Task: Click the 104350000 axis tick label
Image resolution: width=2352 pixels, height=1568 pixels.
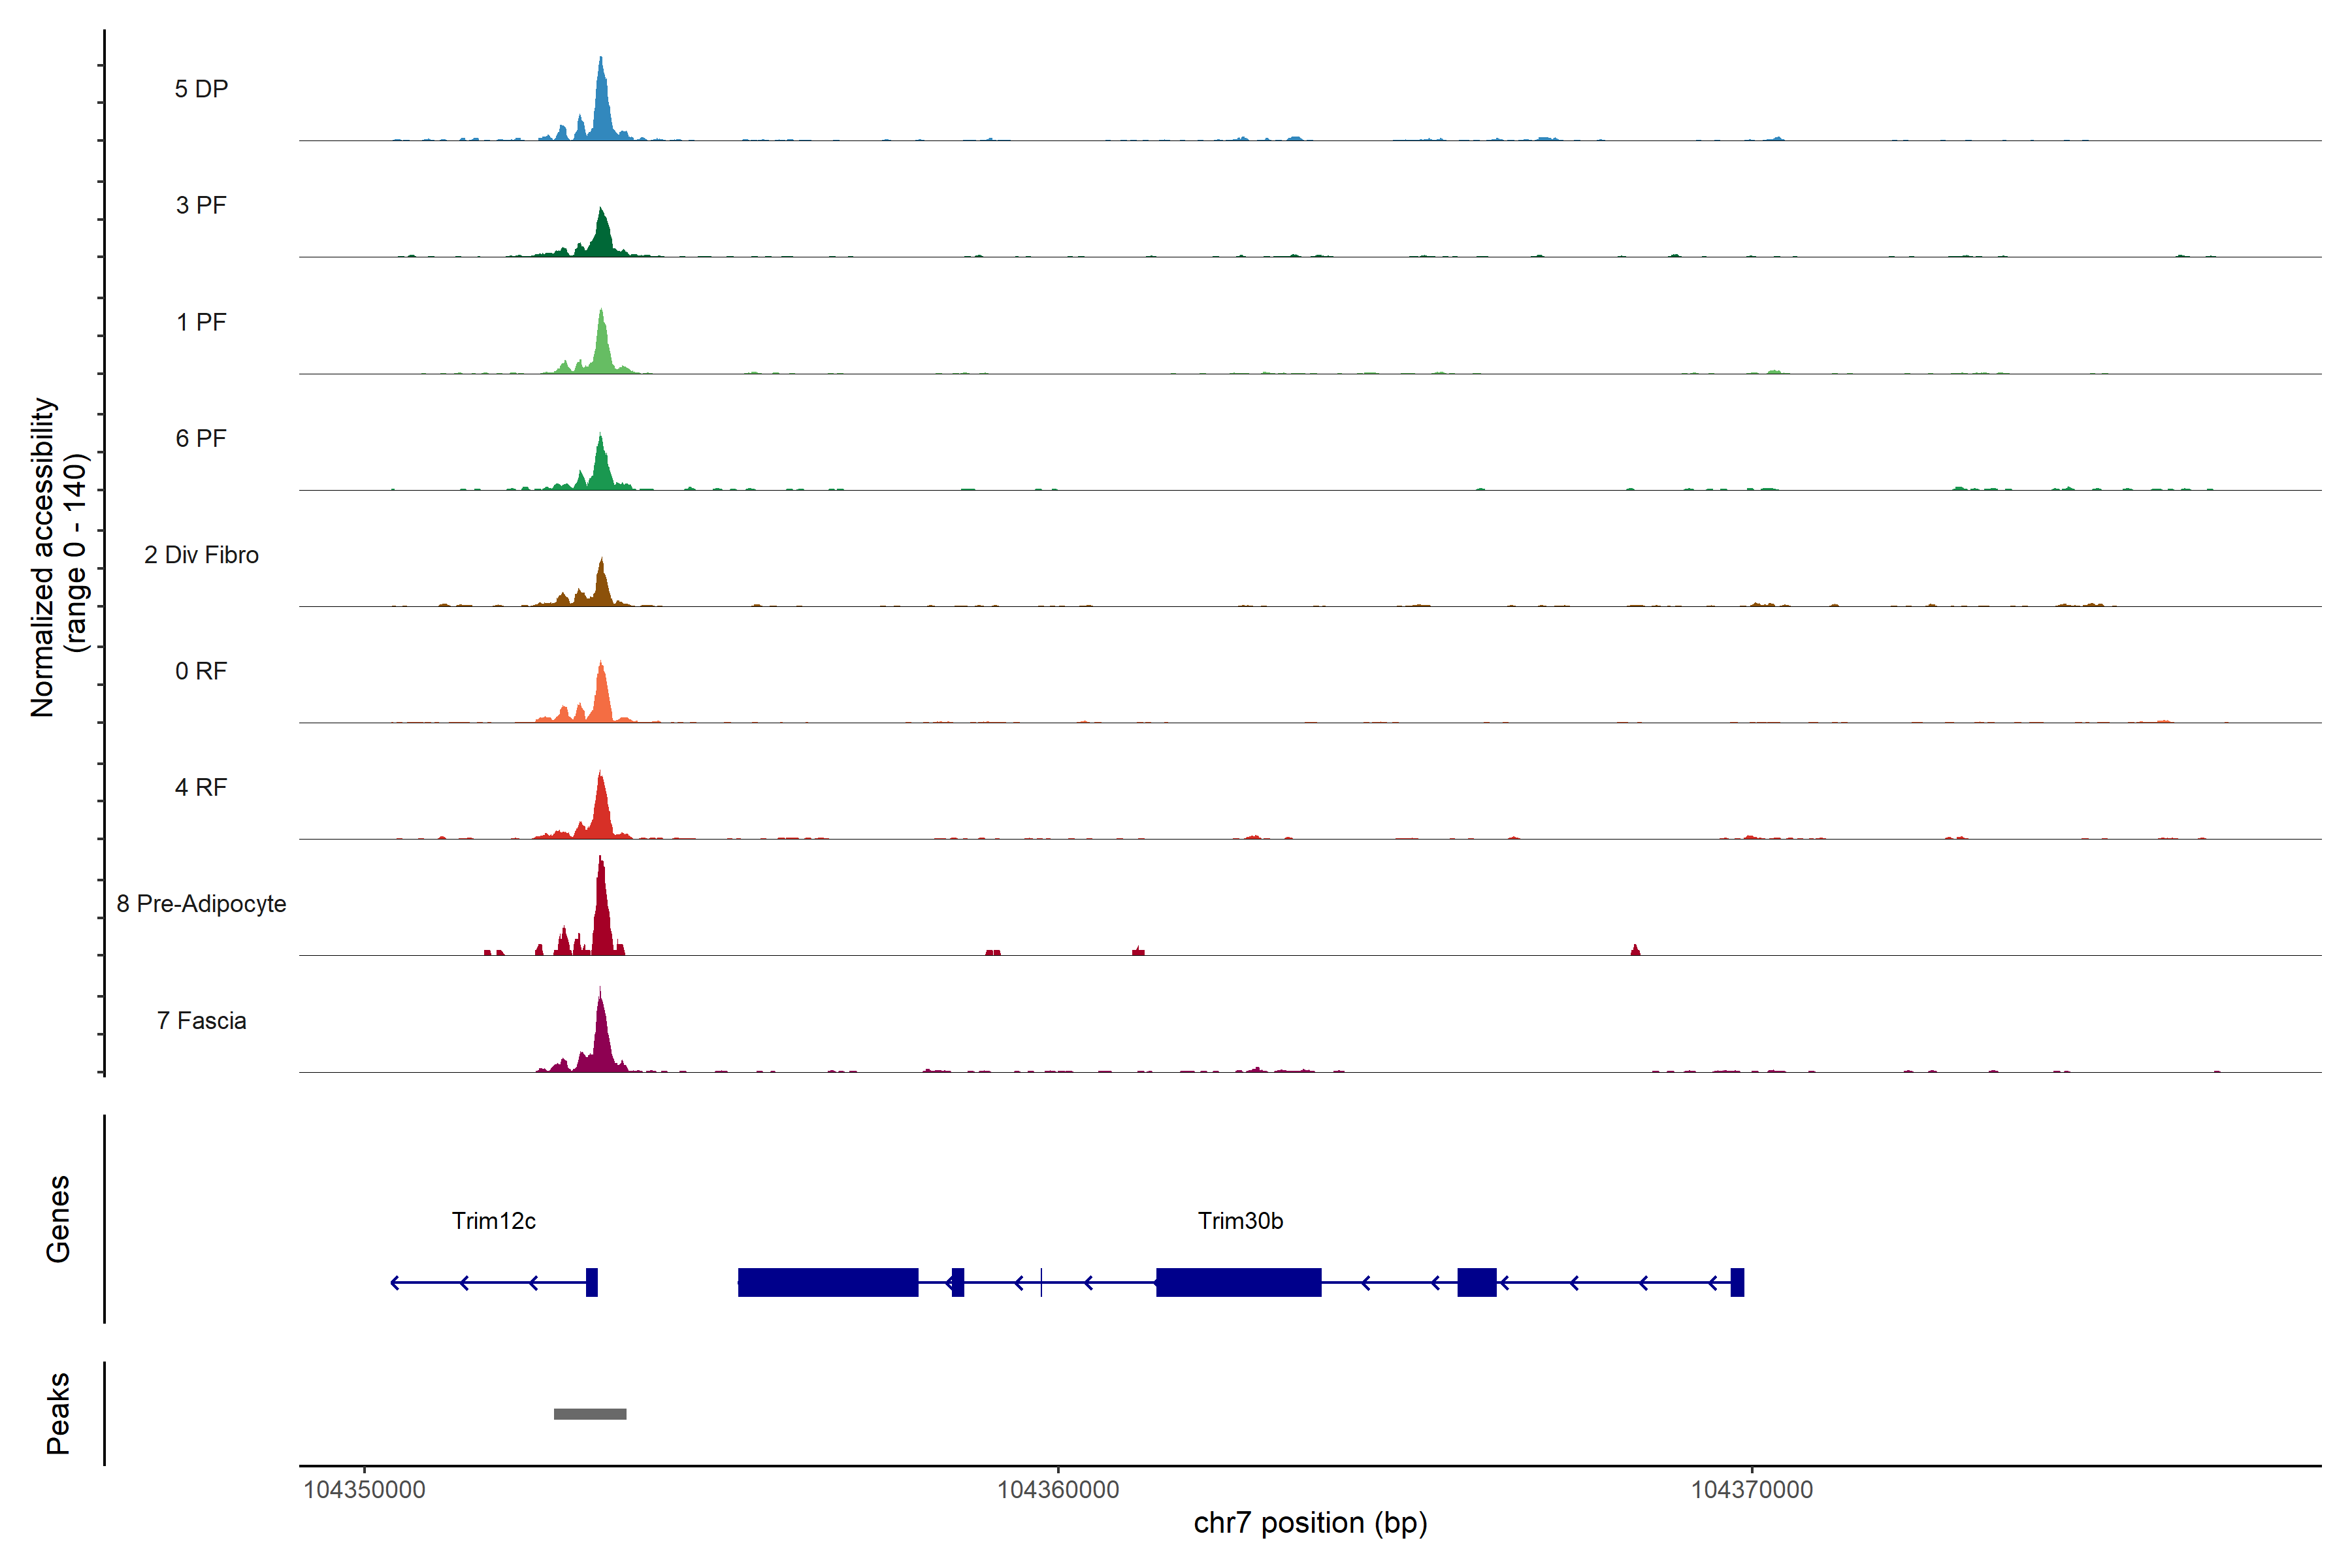Action: (x=364, y=1490)
